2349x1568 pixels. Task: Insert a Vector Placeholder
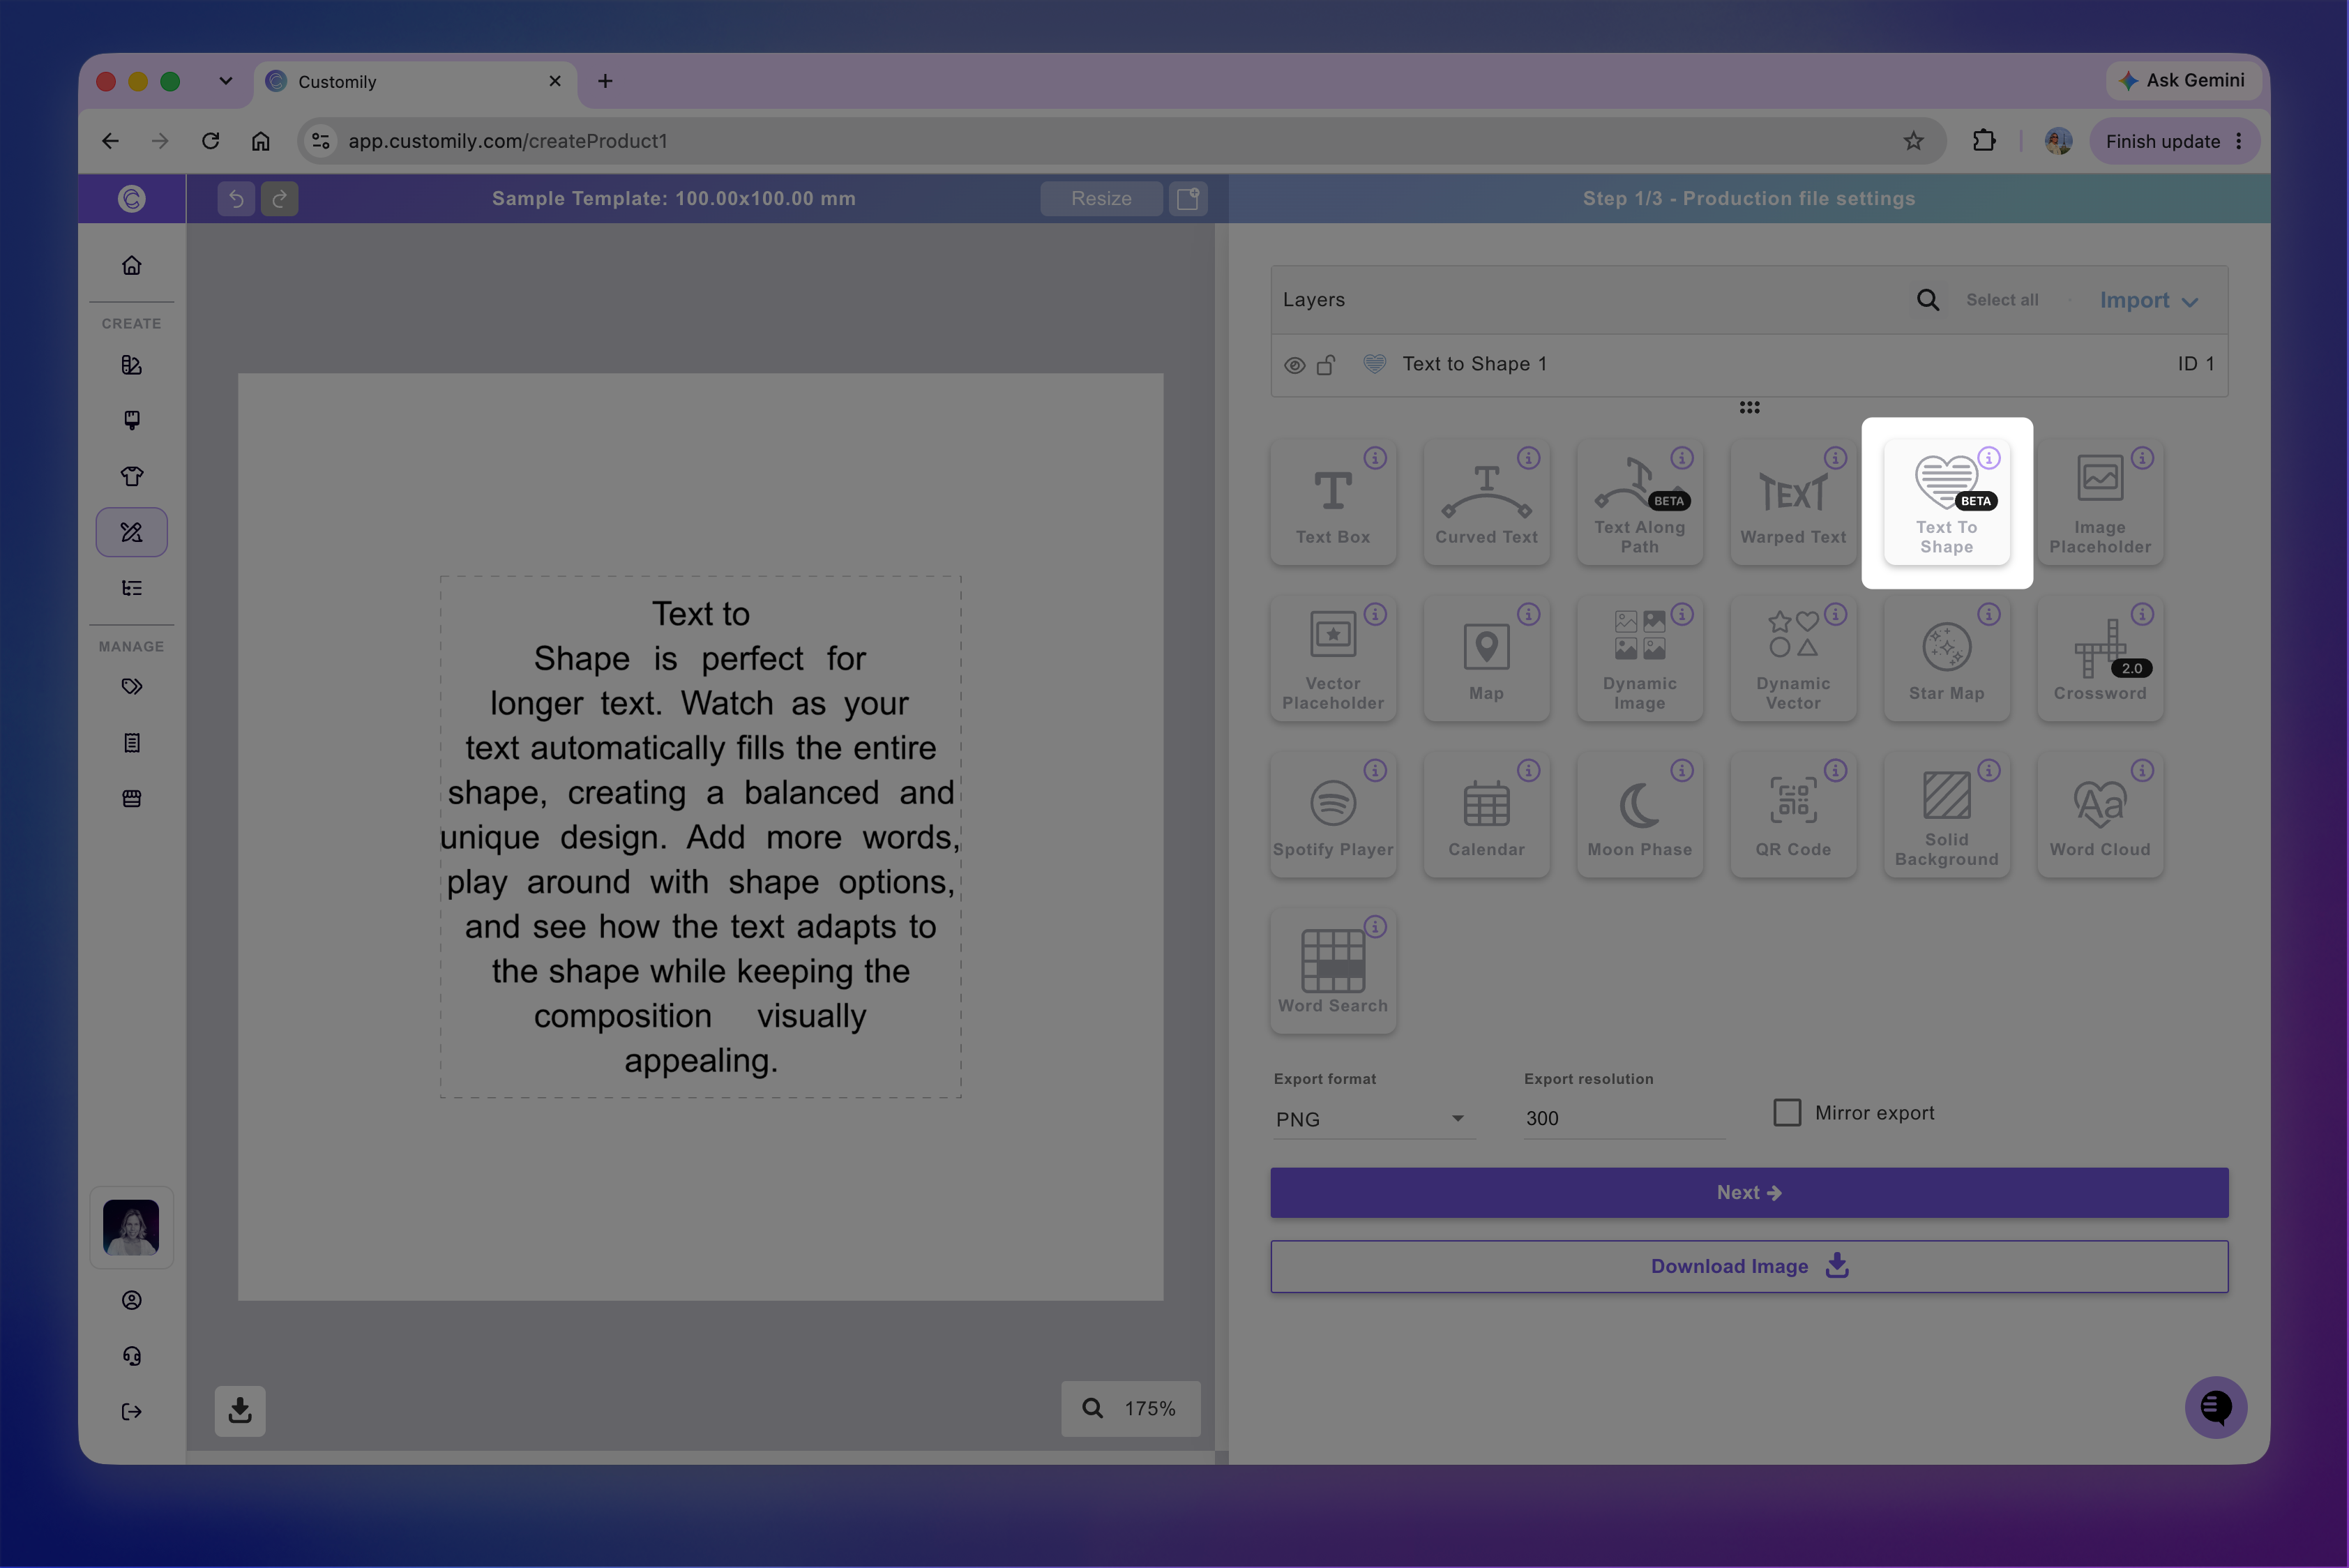pyautogui.click(x=1333, y=658)
